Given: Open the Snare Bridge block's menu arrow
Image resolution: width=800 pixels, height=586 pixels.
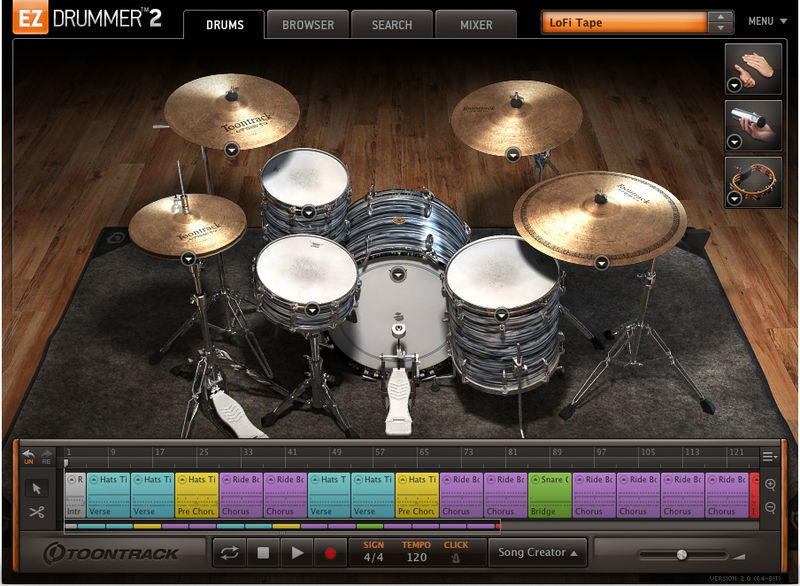Looking at the screenshot, I should (x=535, y=479).
